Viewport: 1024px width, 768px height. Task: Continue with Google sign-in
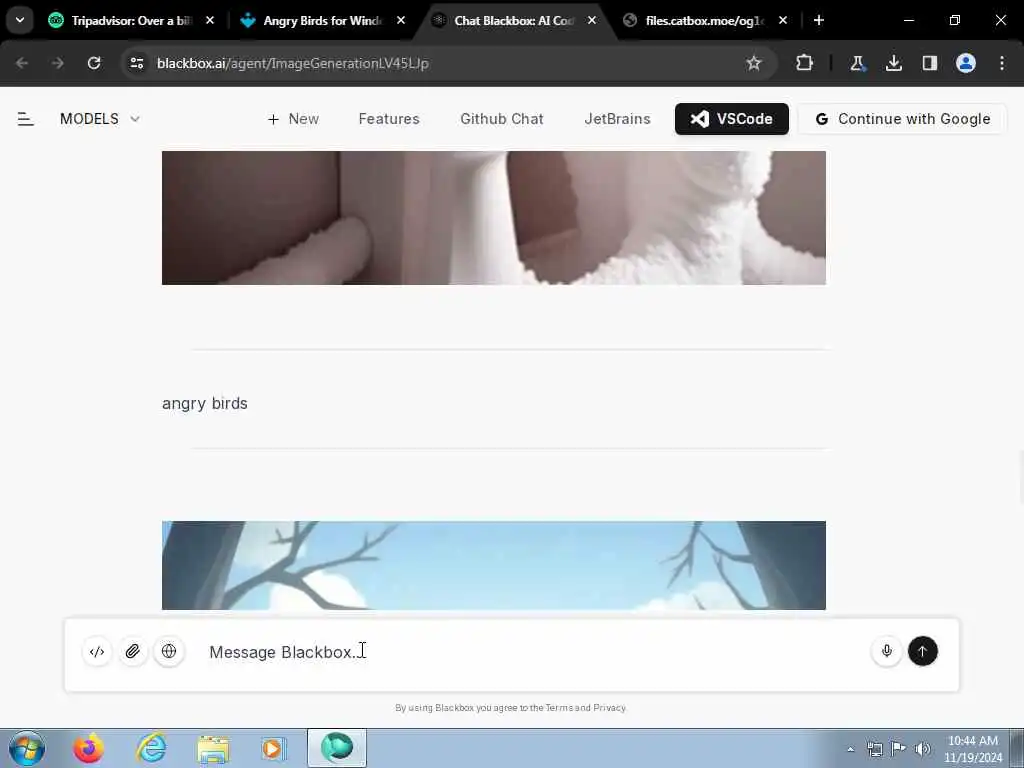click(x=903, y=119)
